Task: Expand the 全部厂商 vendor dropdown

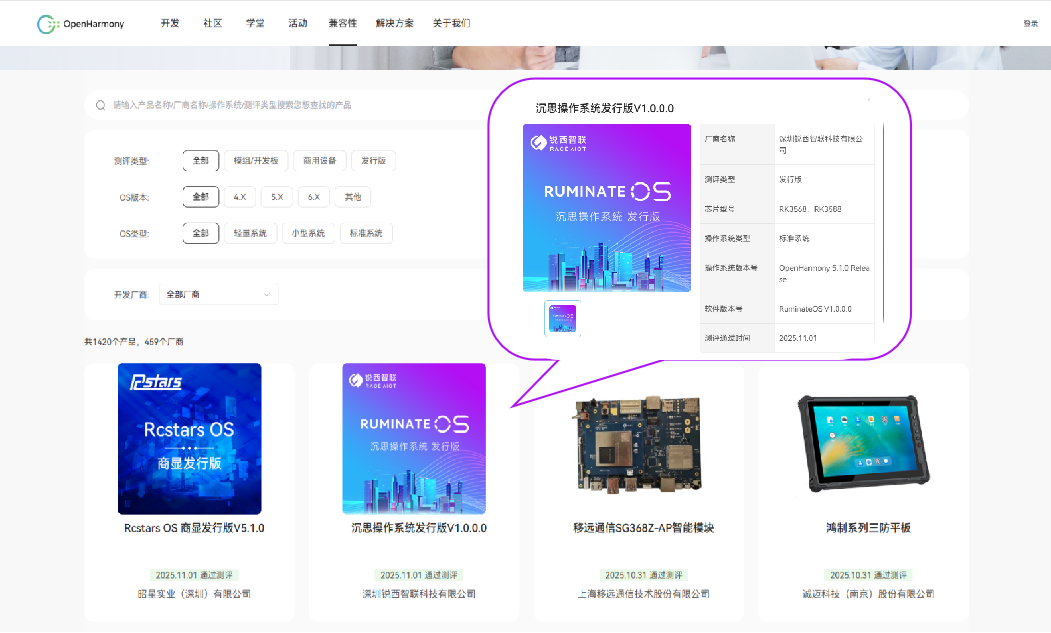Action: point(218,294)
